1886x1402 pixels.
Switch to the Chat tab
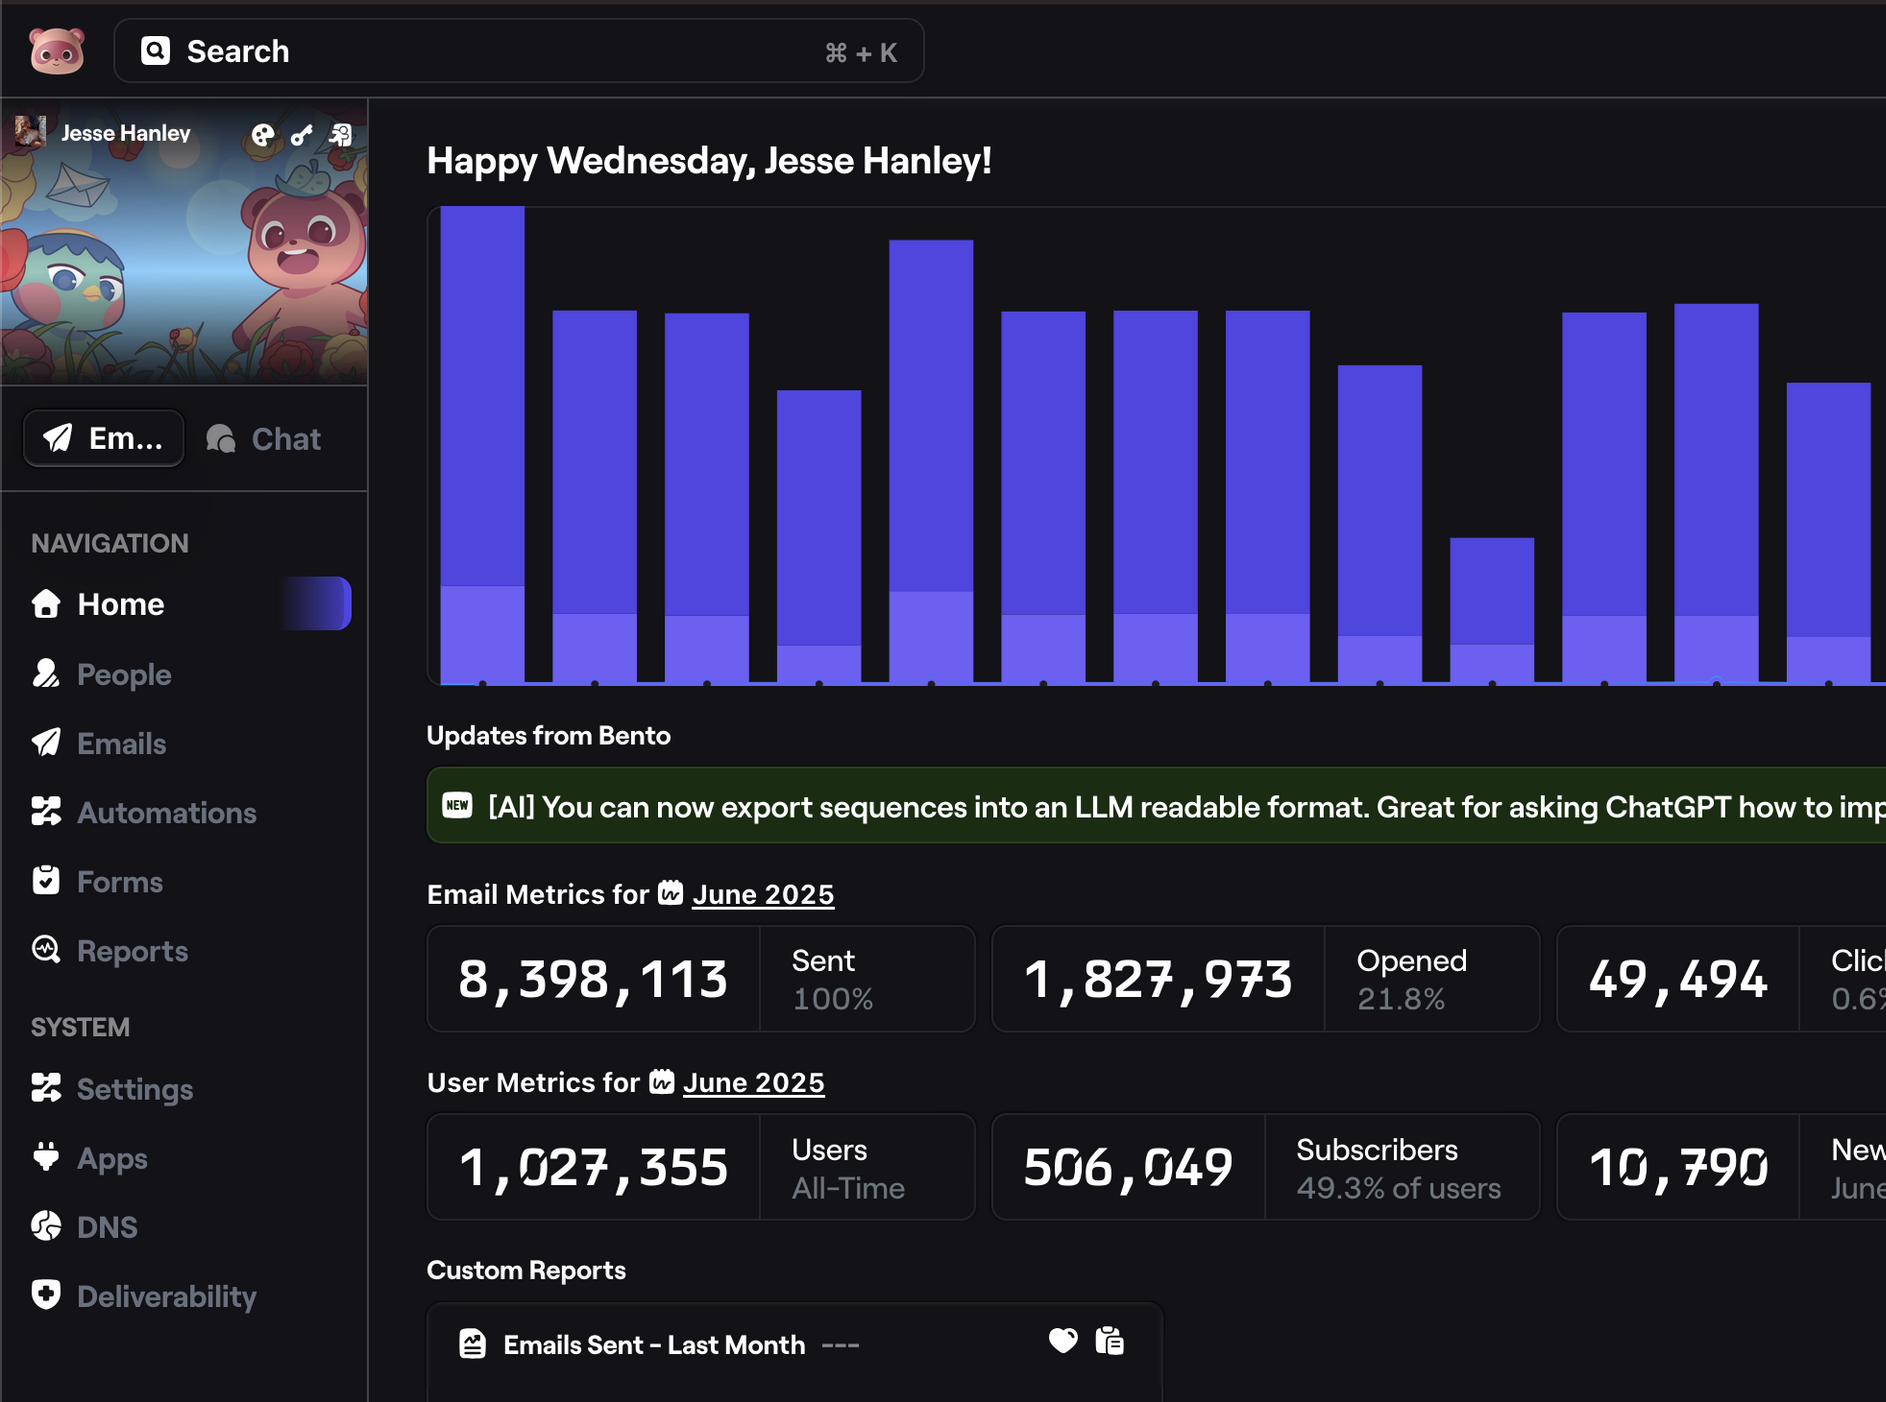click(x=264, y=438)
